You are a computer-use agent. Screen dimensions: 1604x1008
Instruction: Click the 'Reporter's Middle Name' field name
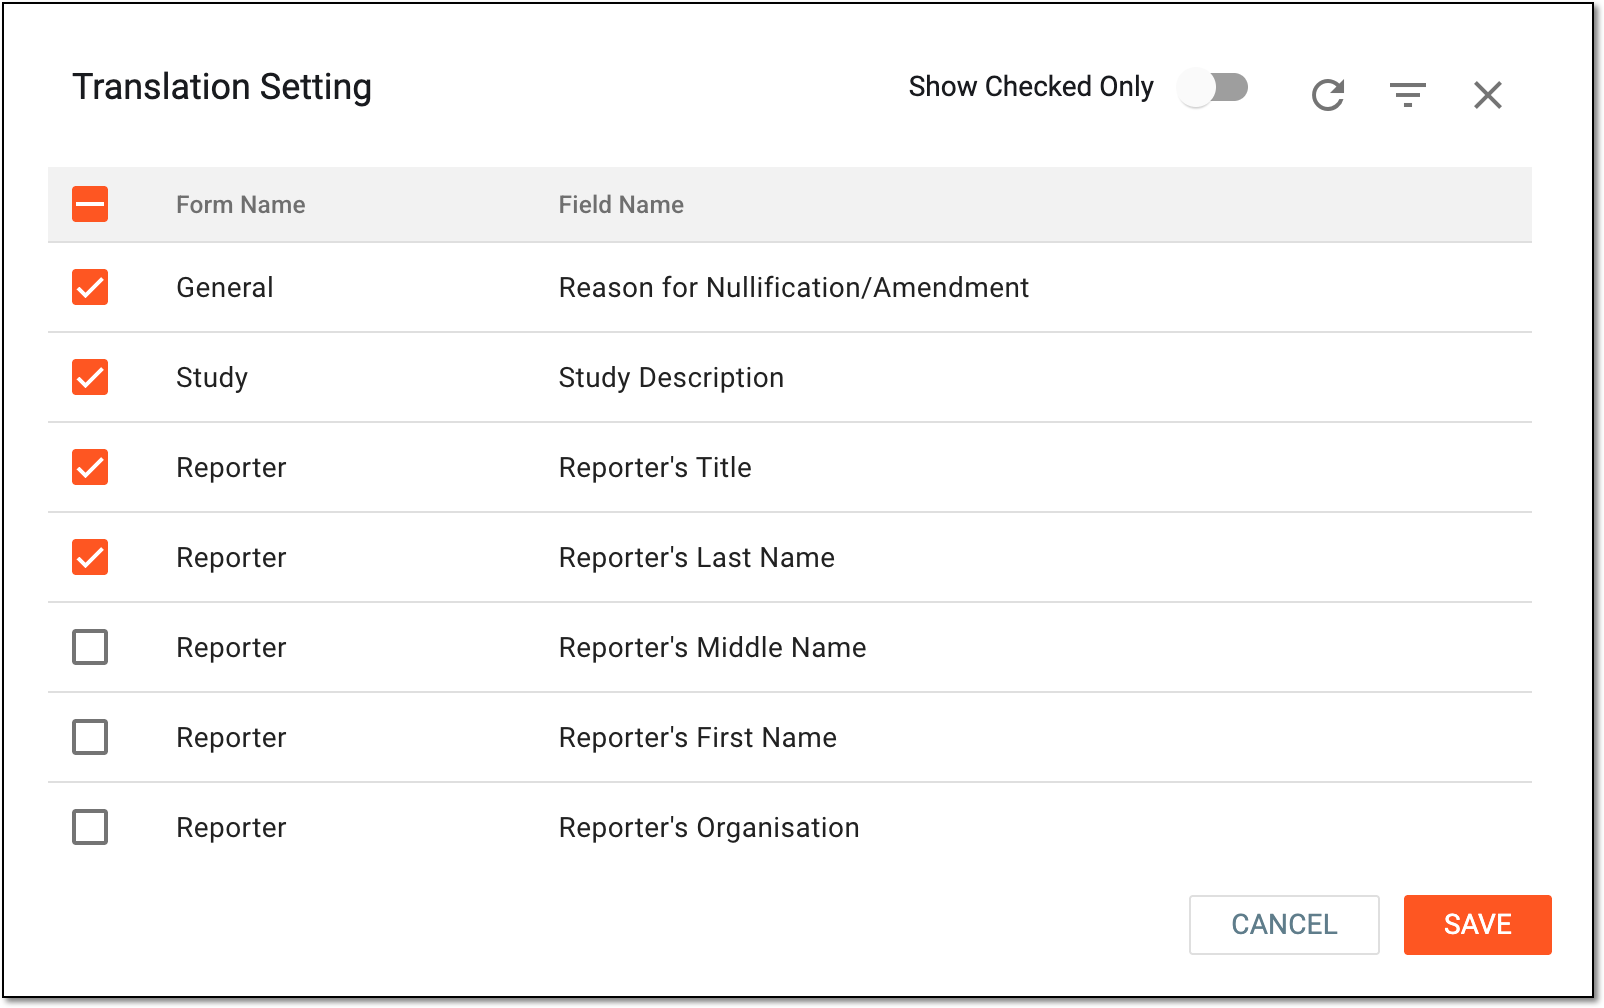pyautogui.click(x=713, y=648)
